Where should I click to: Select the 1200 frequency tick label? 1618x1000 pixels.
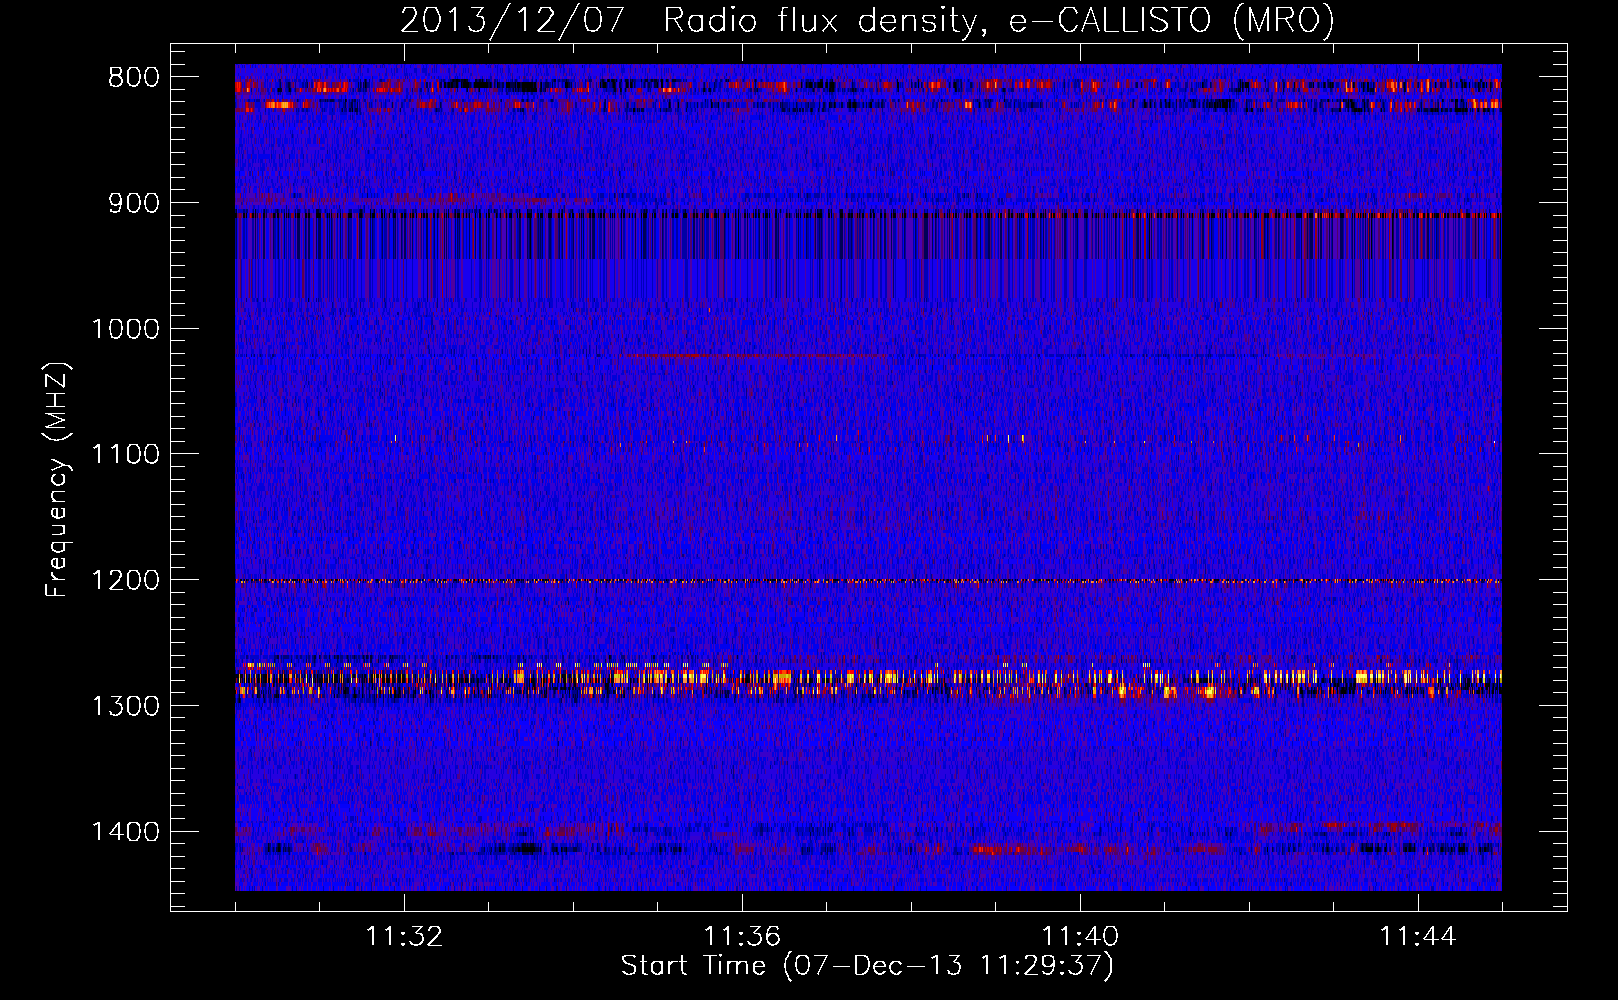coord(125,580)
